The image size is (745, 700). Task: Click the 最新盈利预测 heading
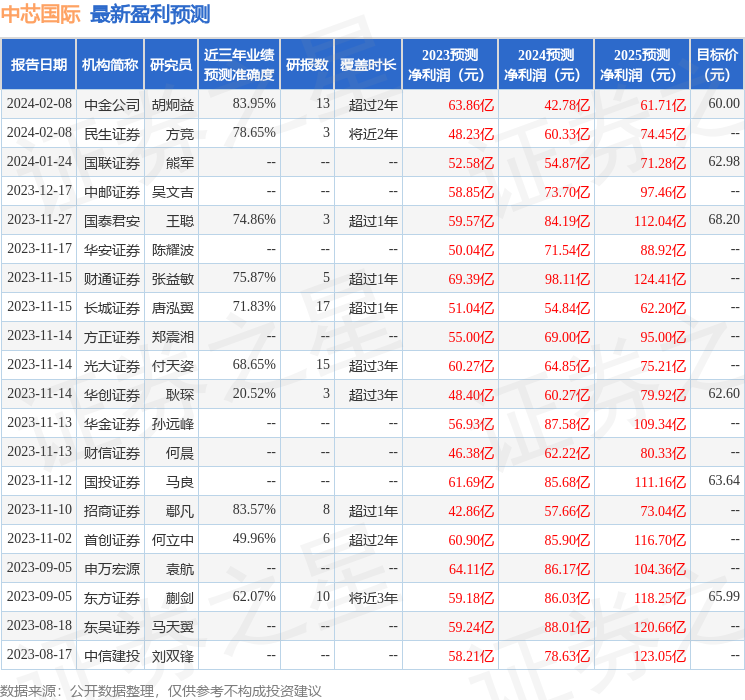click(150, 14)
